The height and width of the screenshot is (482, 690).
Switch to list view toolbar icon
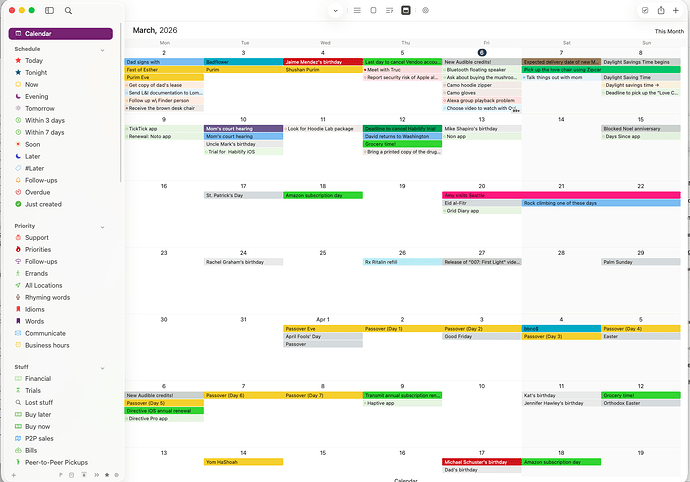tap(357, 10)
